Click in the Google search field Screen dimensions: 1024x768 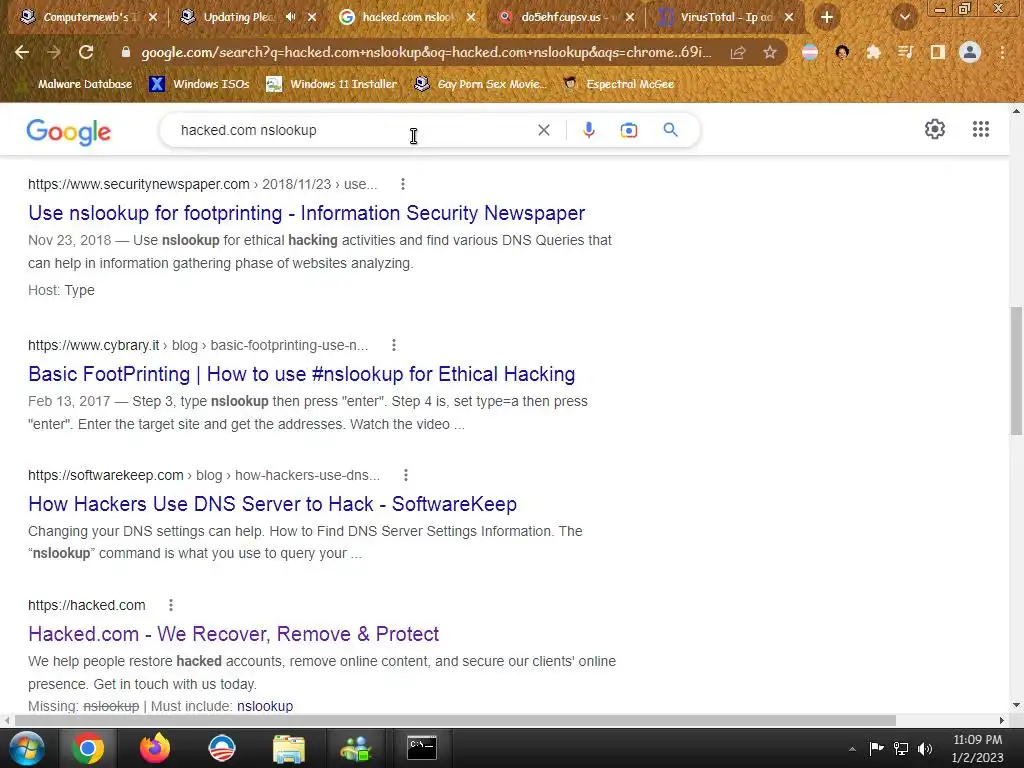353,130
